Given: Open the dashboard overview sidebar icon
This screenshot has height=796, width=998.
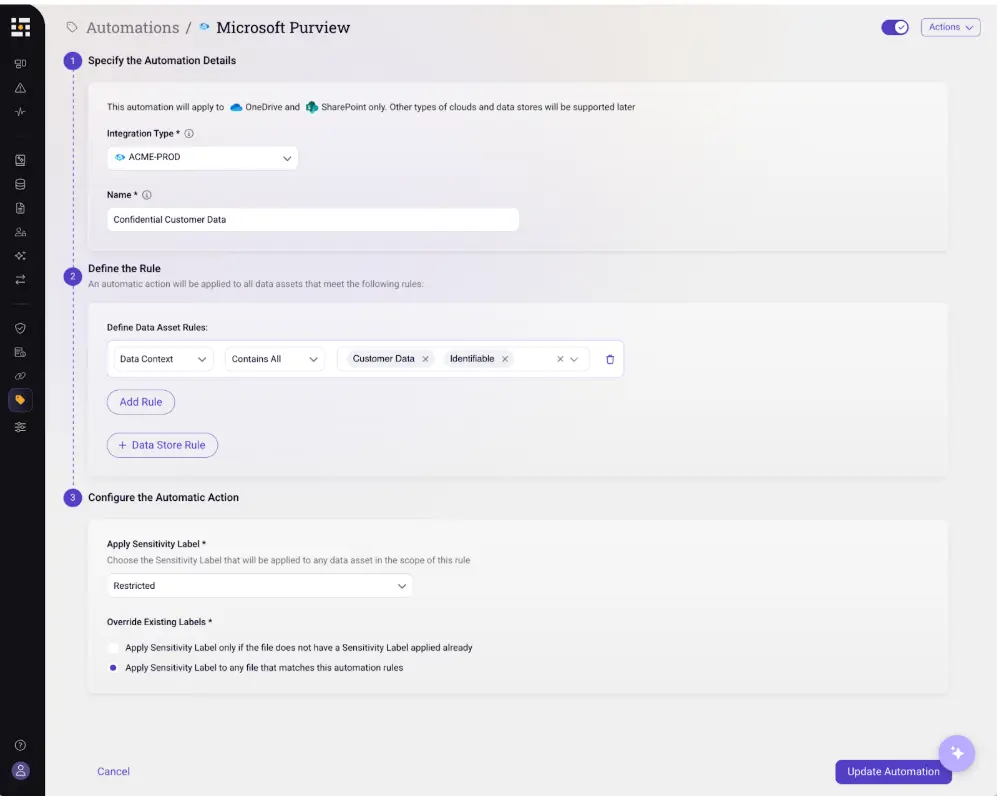Looking at the screenshot, I should click(20, 64).
